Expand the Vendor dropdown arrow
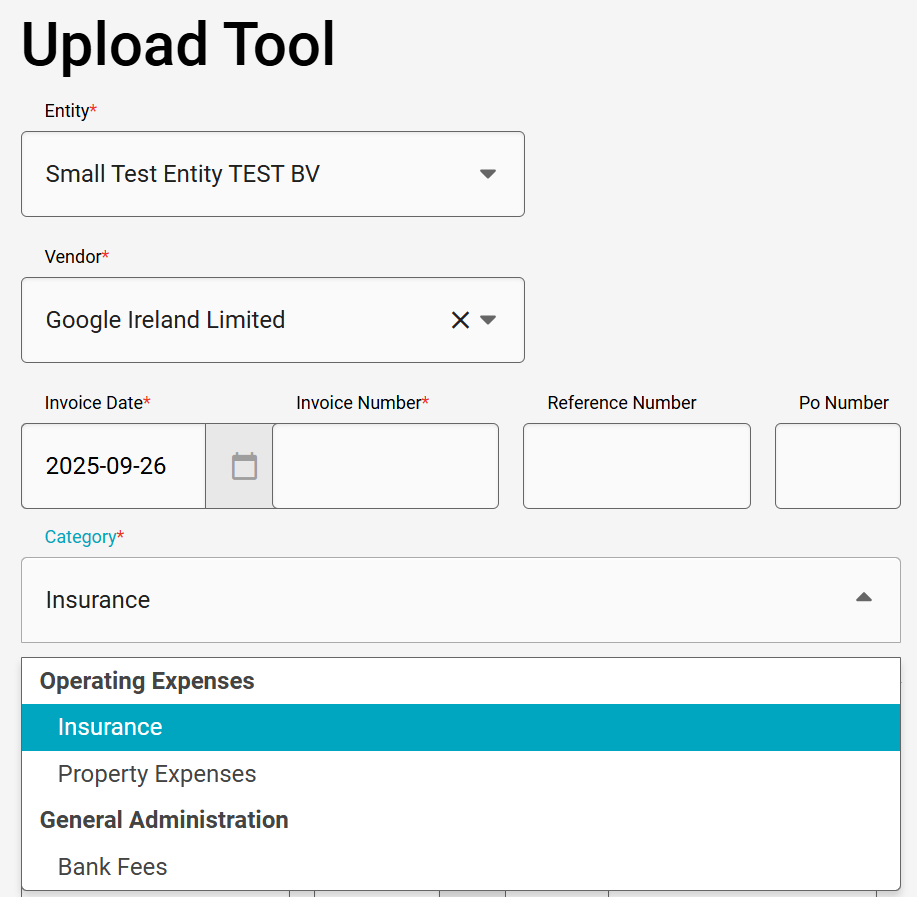 (x=488, y=320)
